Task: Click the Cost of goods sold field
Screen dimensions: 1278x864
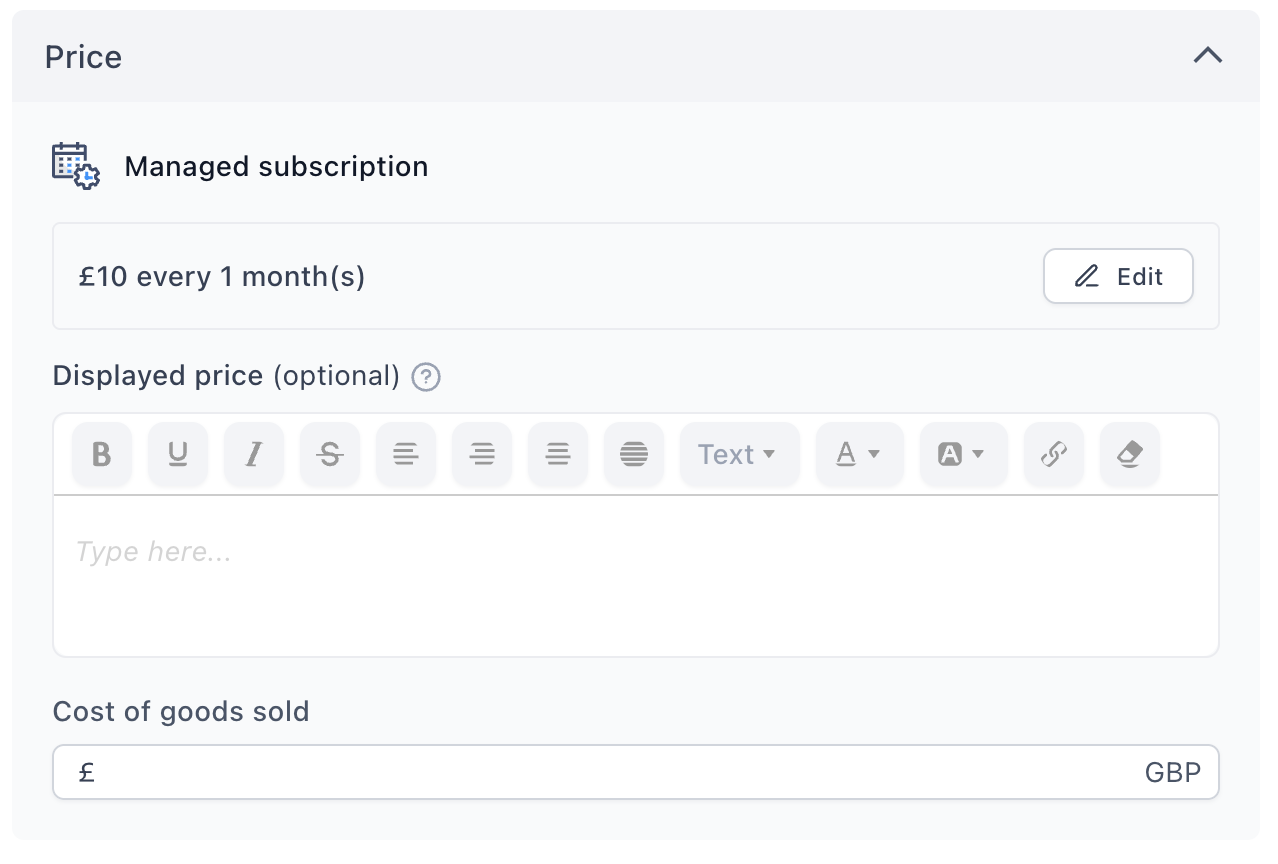Action: [x=636, y=772]
